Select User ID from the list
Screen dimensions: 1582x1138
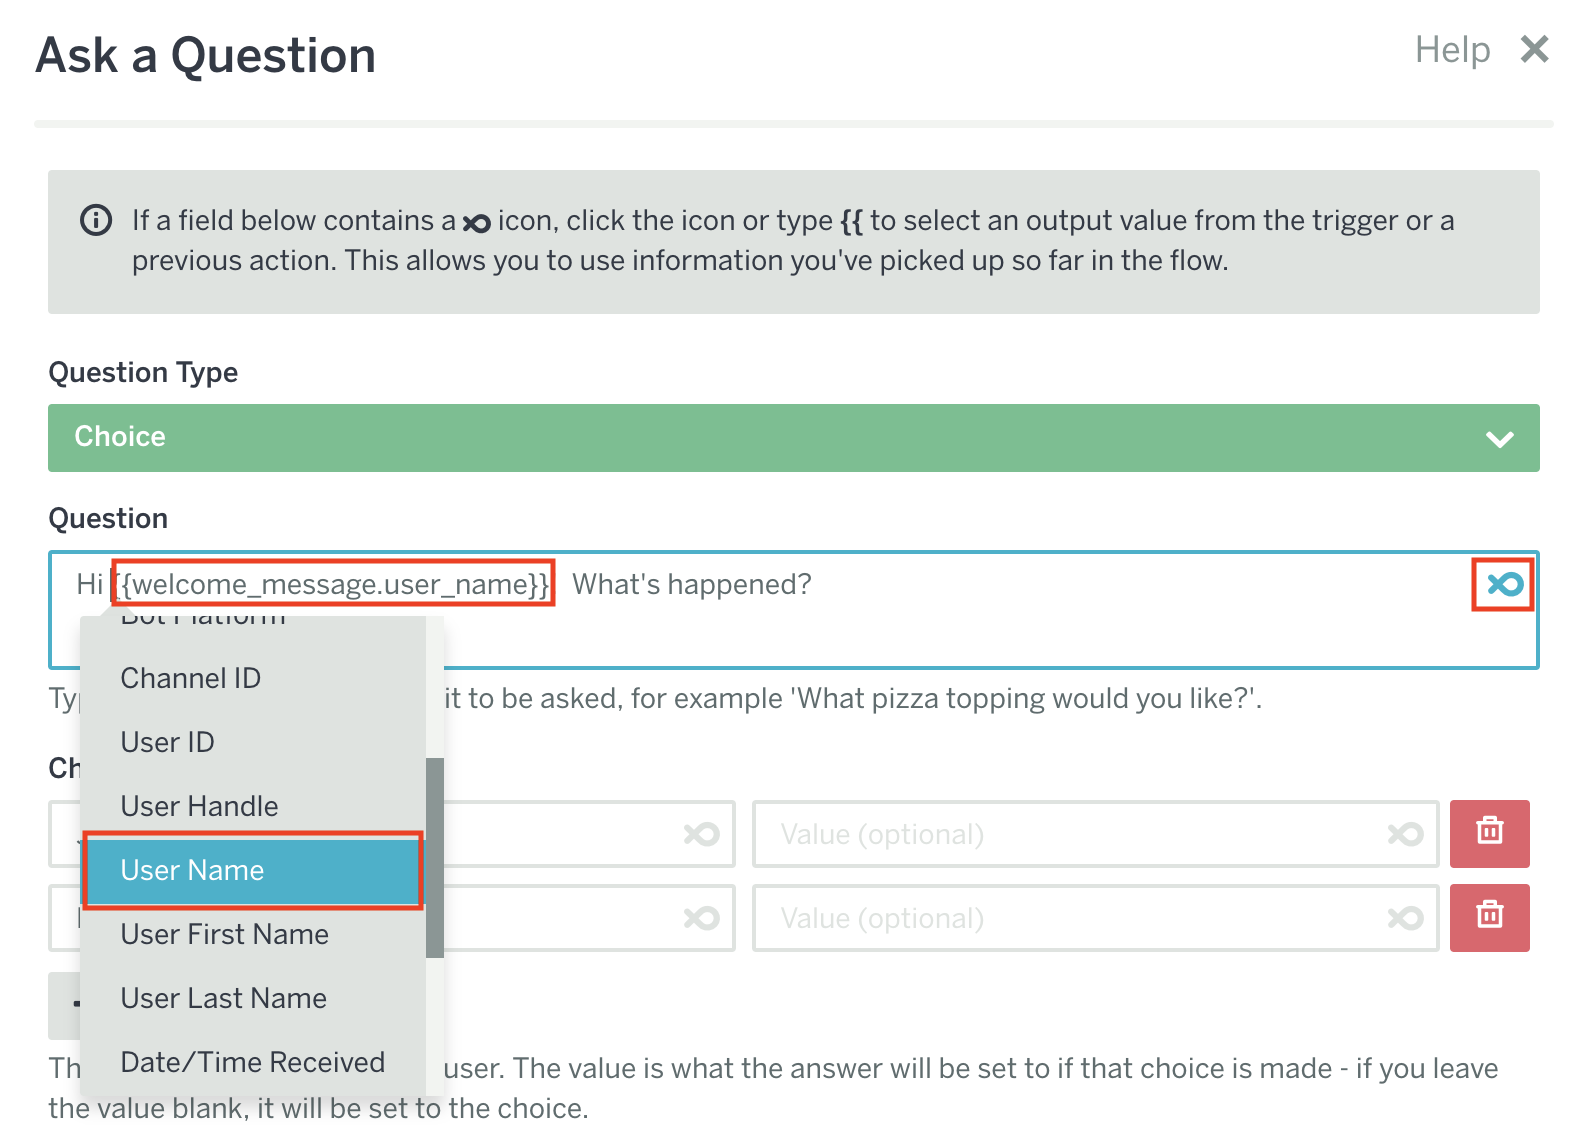tap(168, 742)
